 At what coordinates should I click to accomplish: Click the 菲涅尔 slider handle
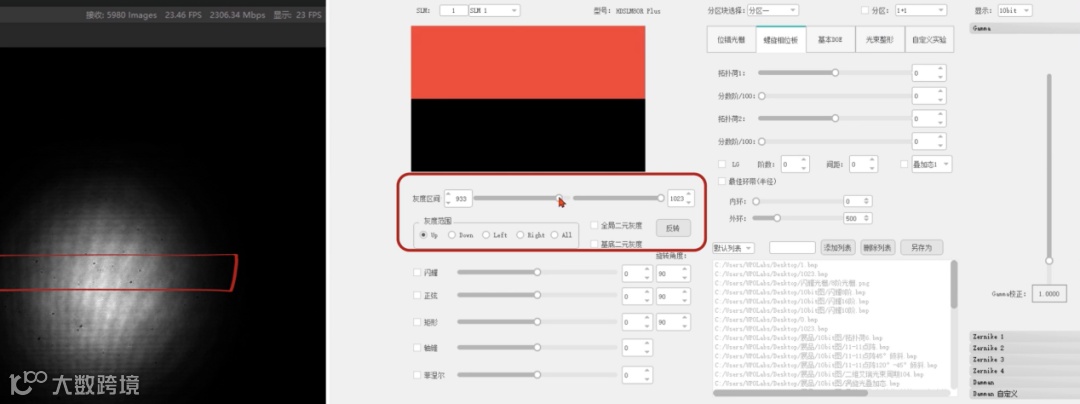point(537,375)
